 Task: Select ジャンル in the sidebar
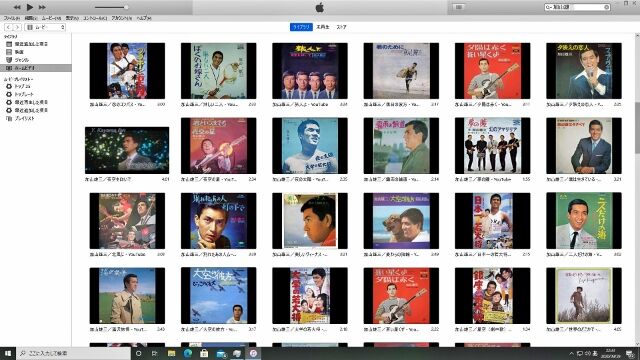point(22,60)
